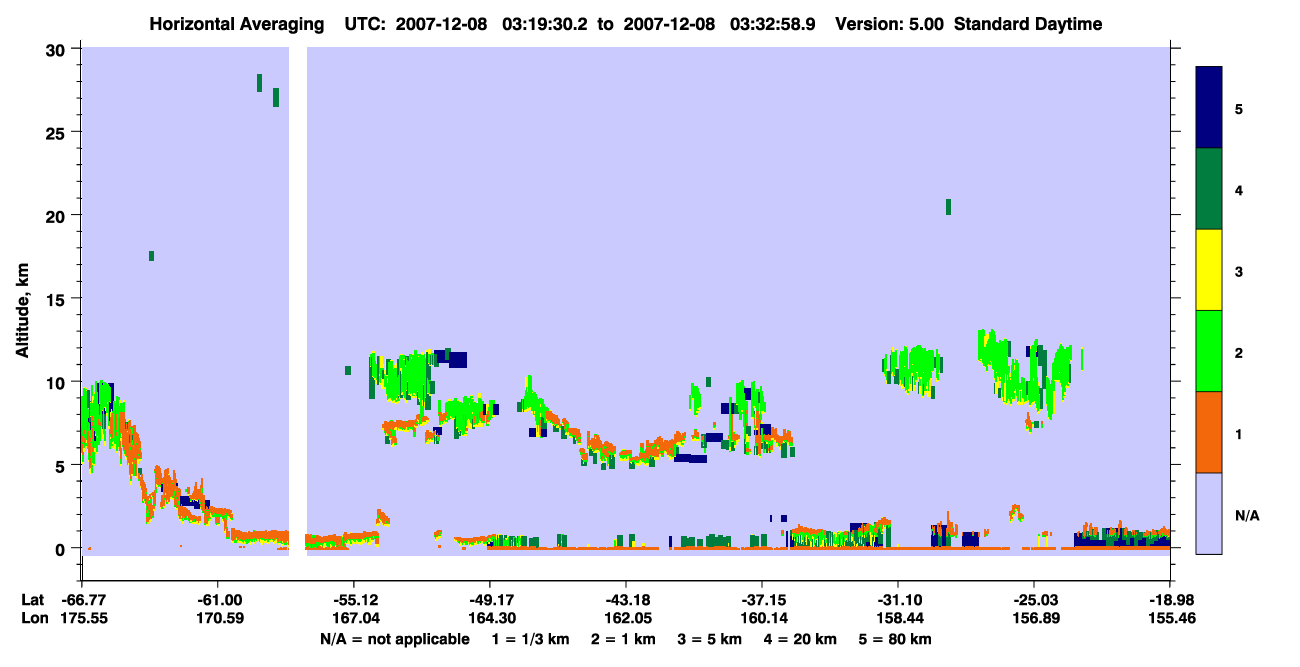Click the y-axis tick label 15
1300x667 pixels.
[x=58, y=299]
